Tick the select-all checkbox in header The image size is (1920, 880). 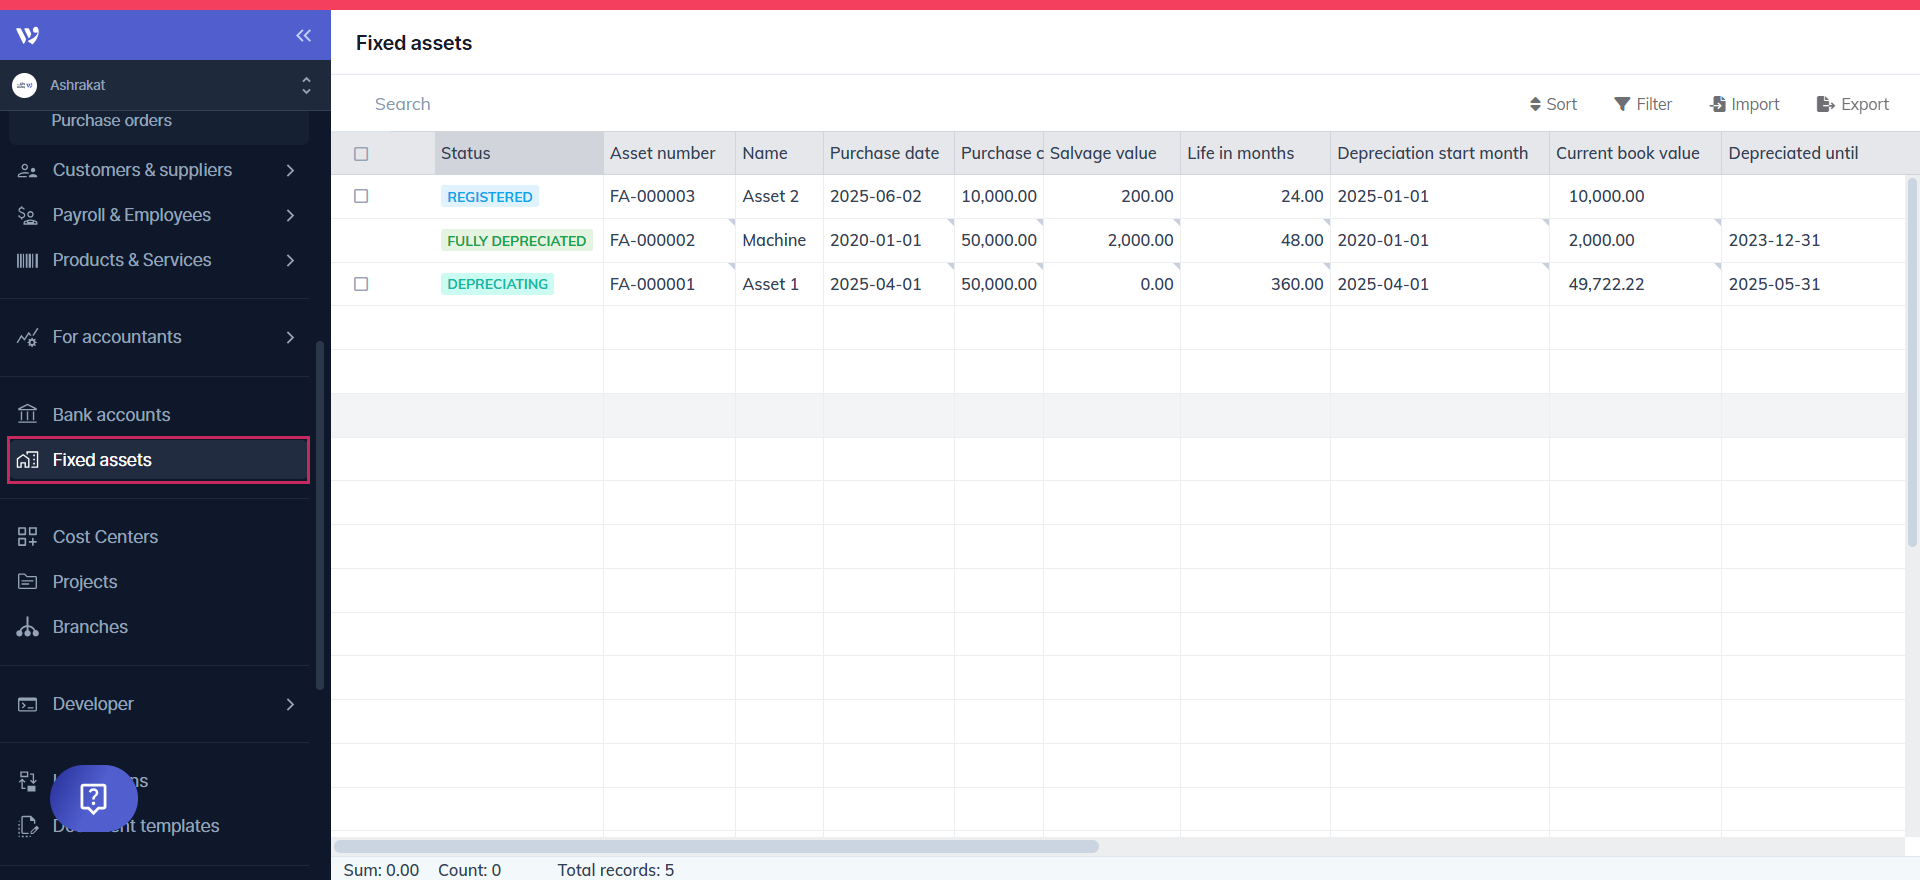[x=361, y=154]
